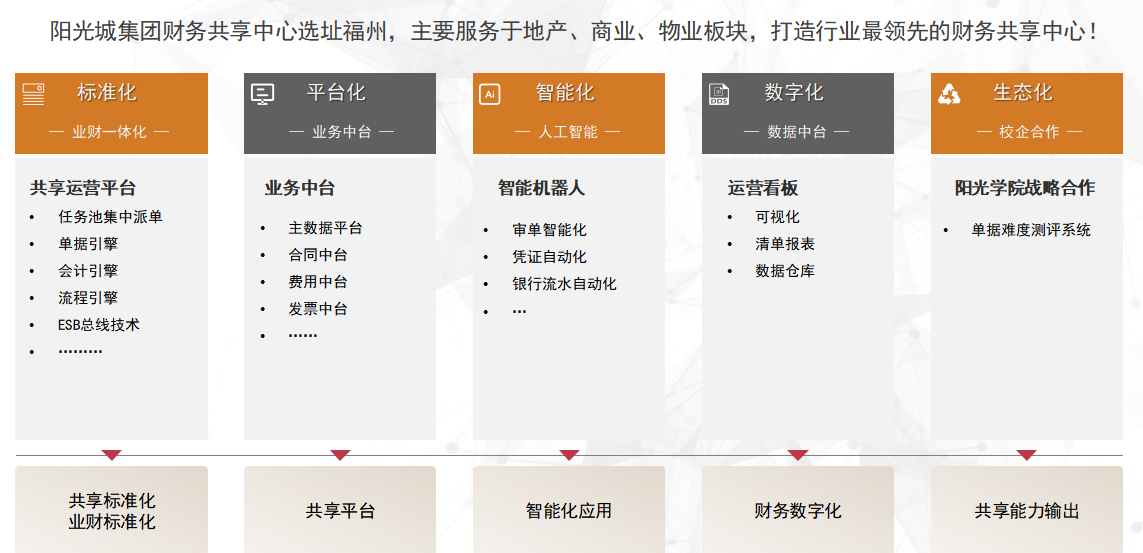Click the 标准化 server icon
The width and height of the screenshot is (1143, 553).
34,94
